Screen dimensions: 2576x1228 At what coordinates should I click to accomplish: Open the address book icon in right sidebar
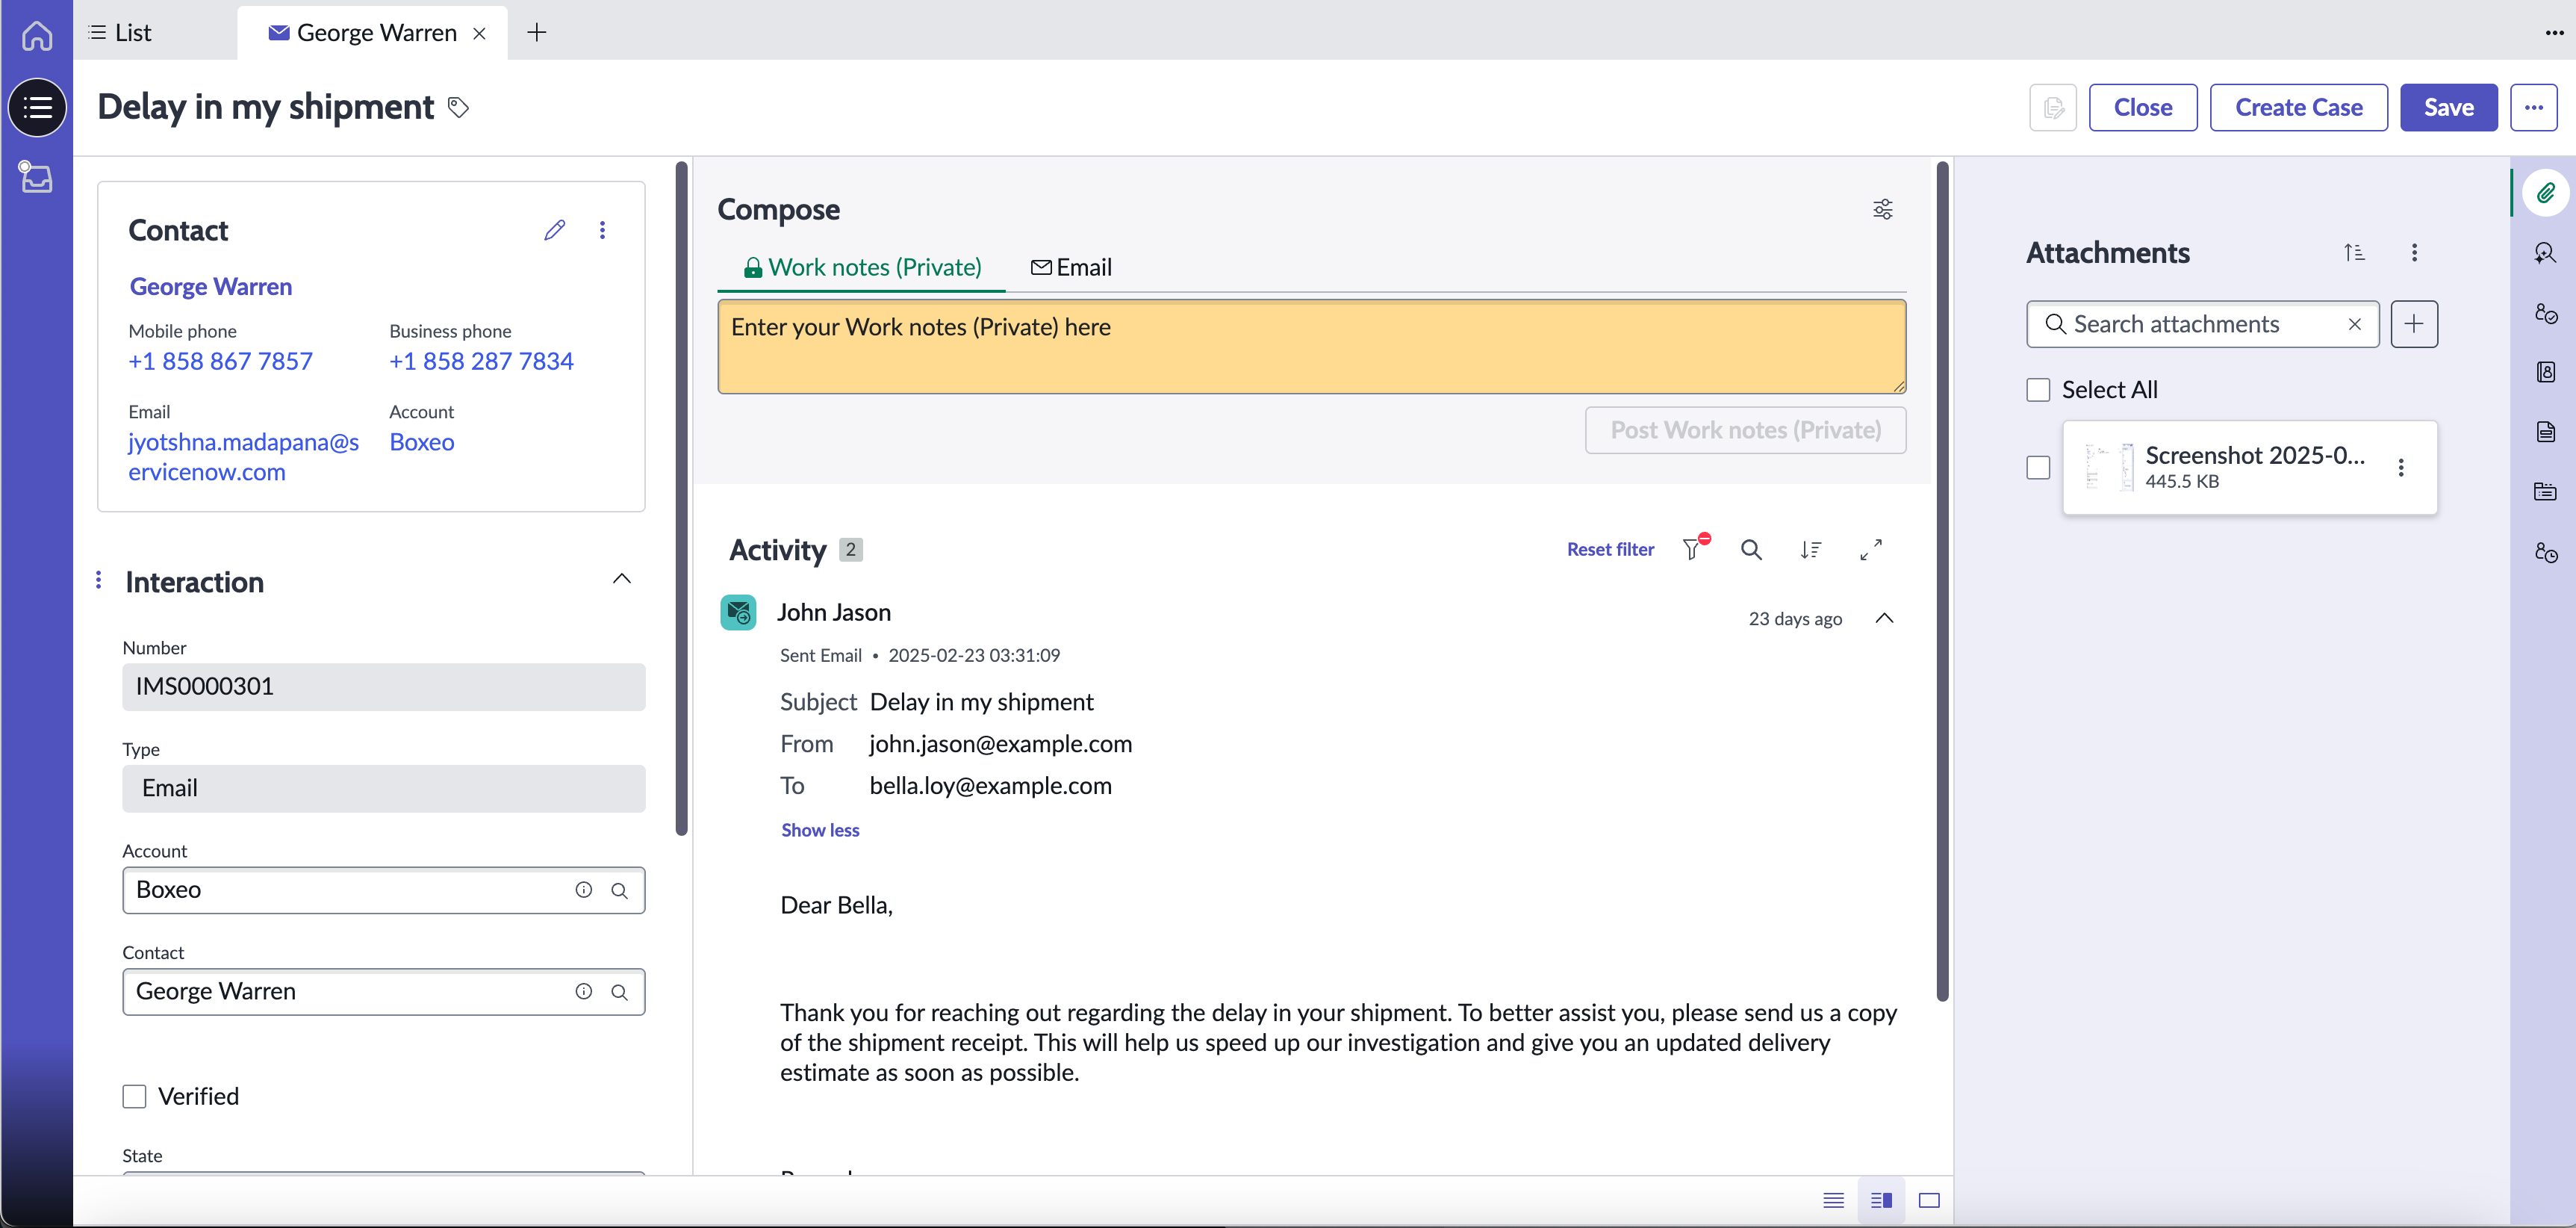(x=2546, y=372)
